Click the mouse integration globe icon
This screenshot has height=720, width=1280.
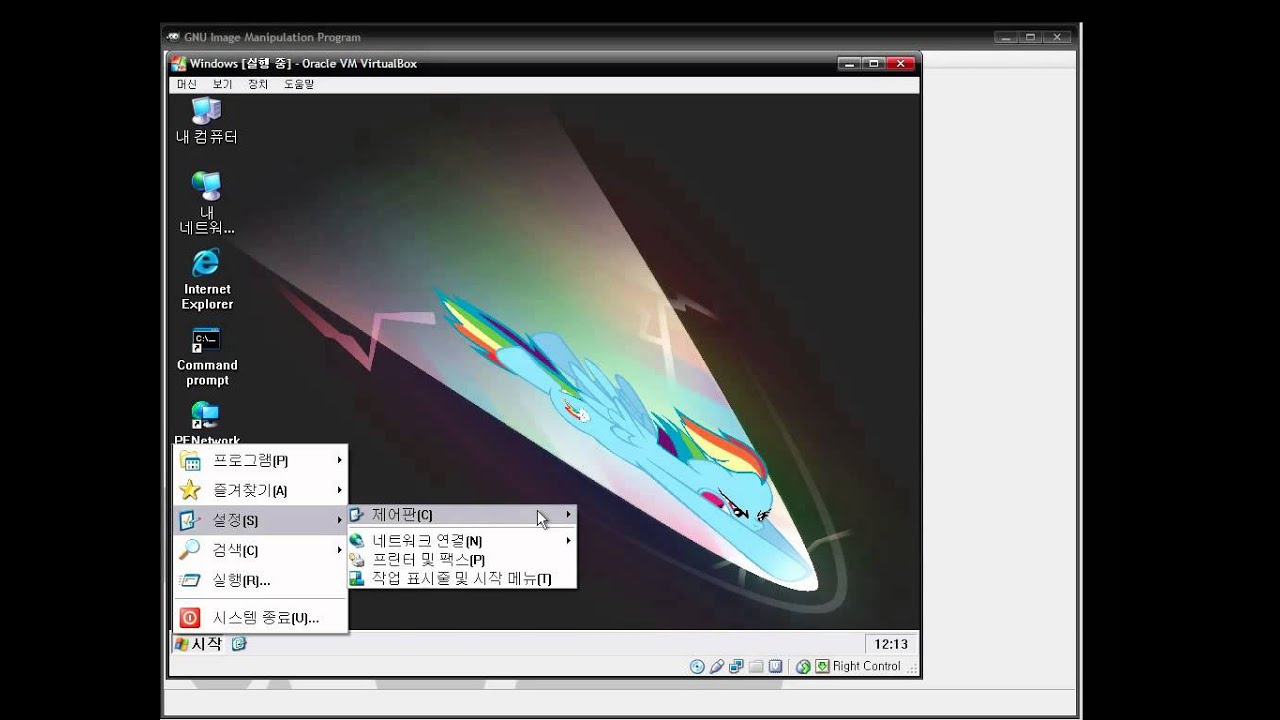click(802, 667)
